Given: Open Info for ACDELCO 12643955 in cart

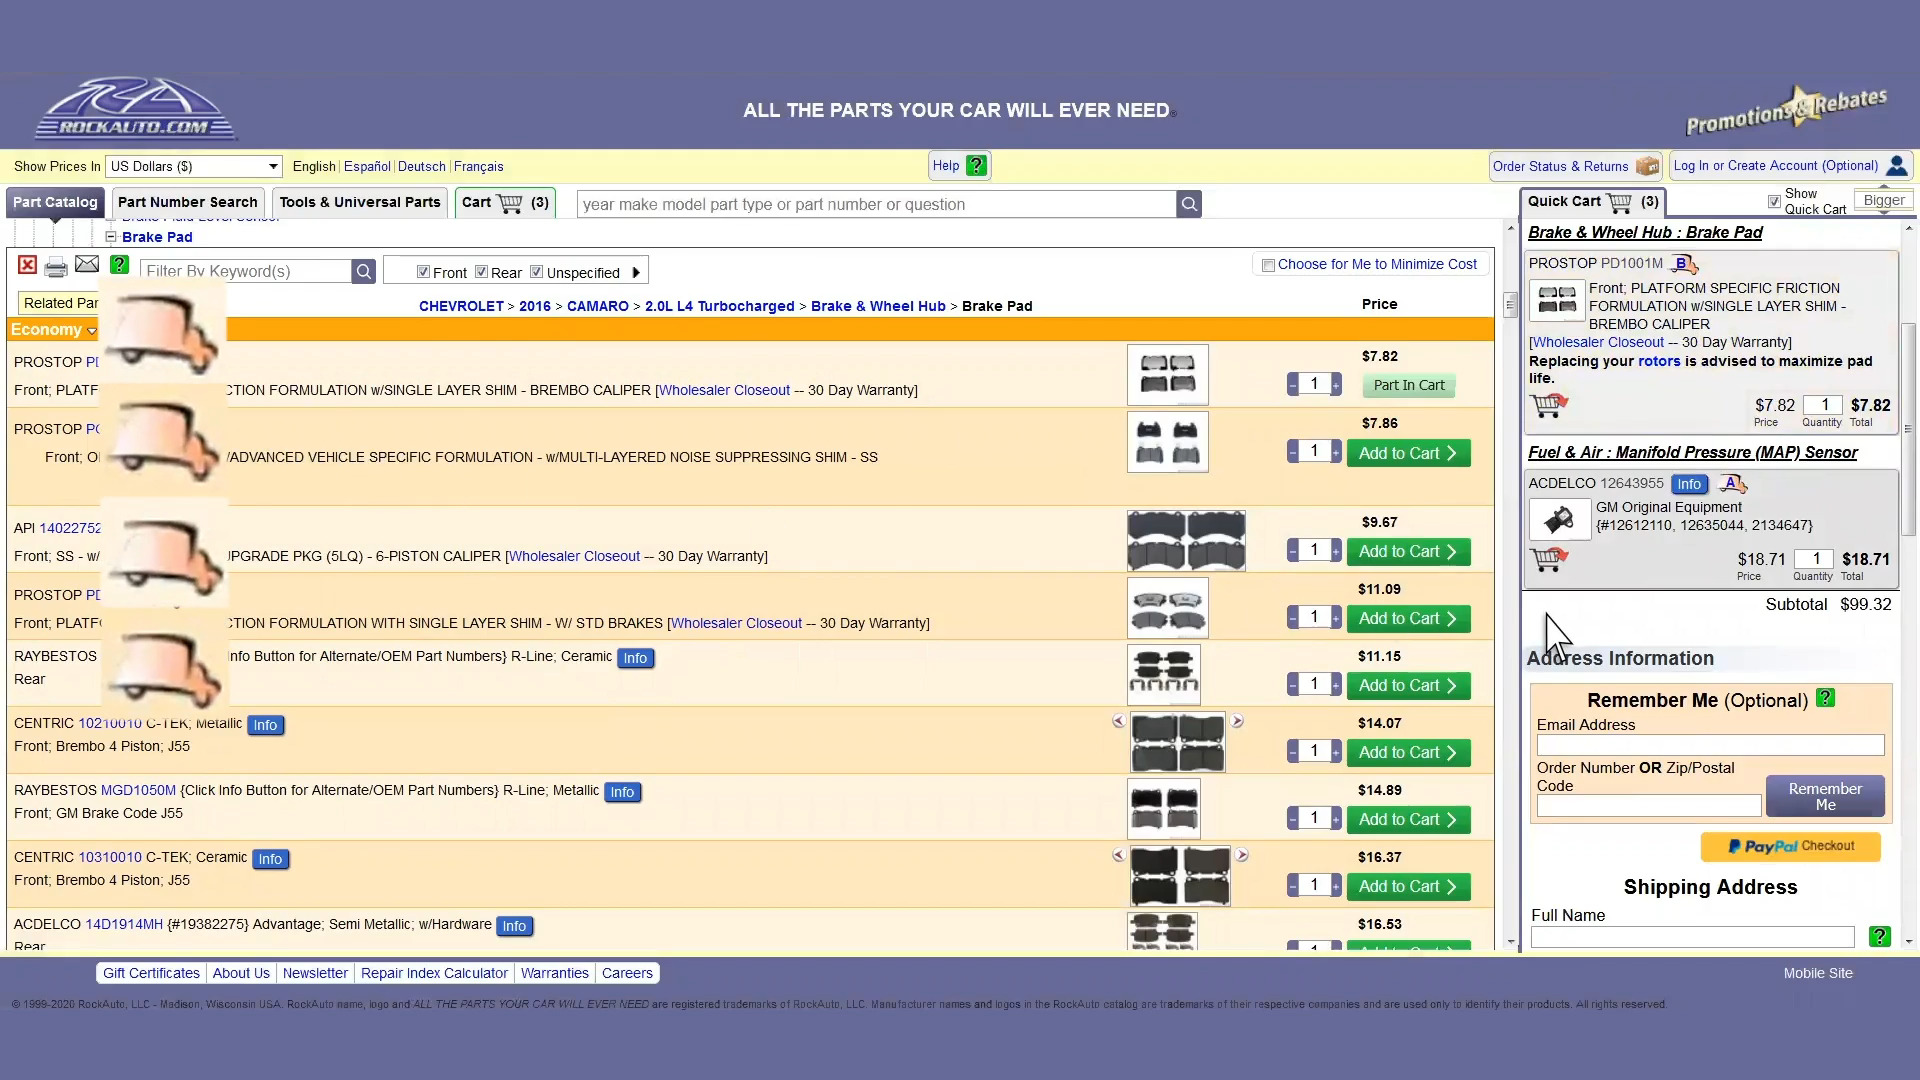Looking at the screenshot, I should point(1689,484).
